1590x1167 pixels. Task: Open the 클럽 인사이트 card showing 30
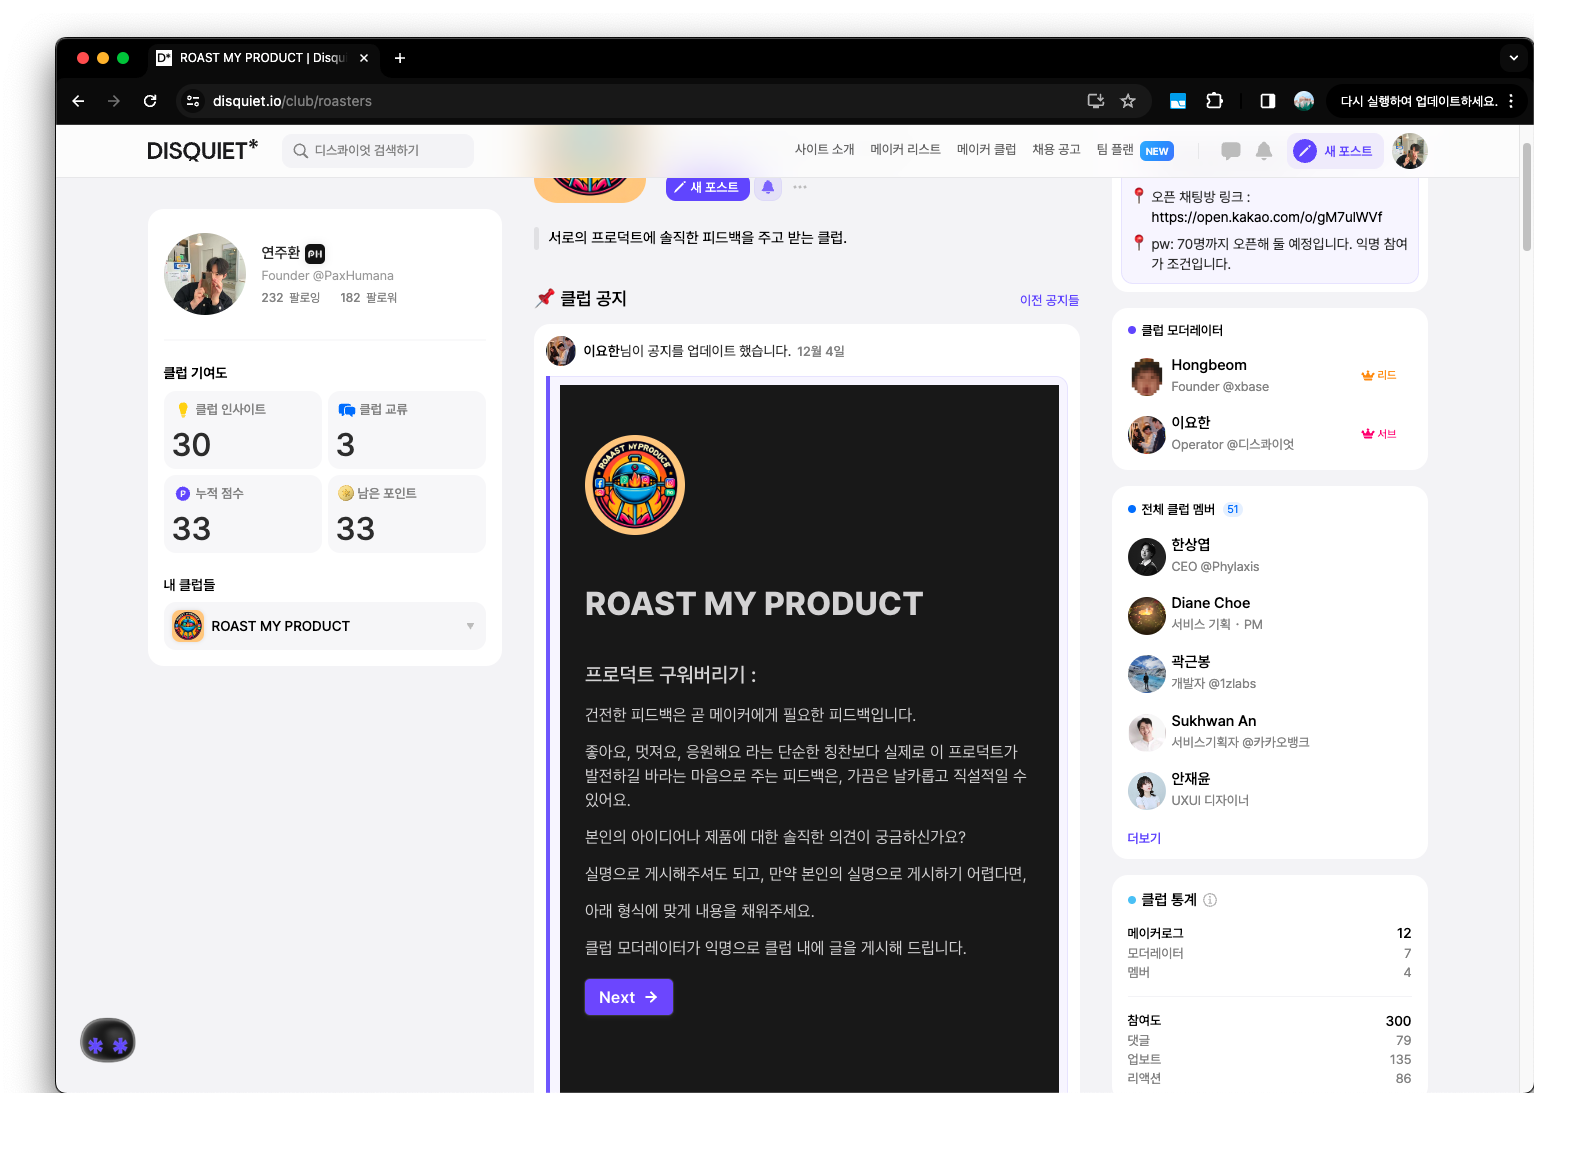243,430
